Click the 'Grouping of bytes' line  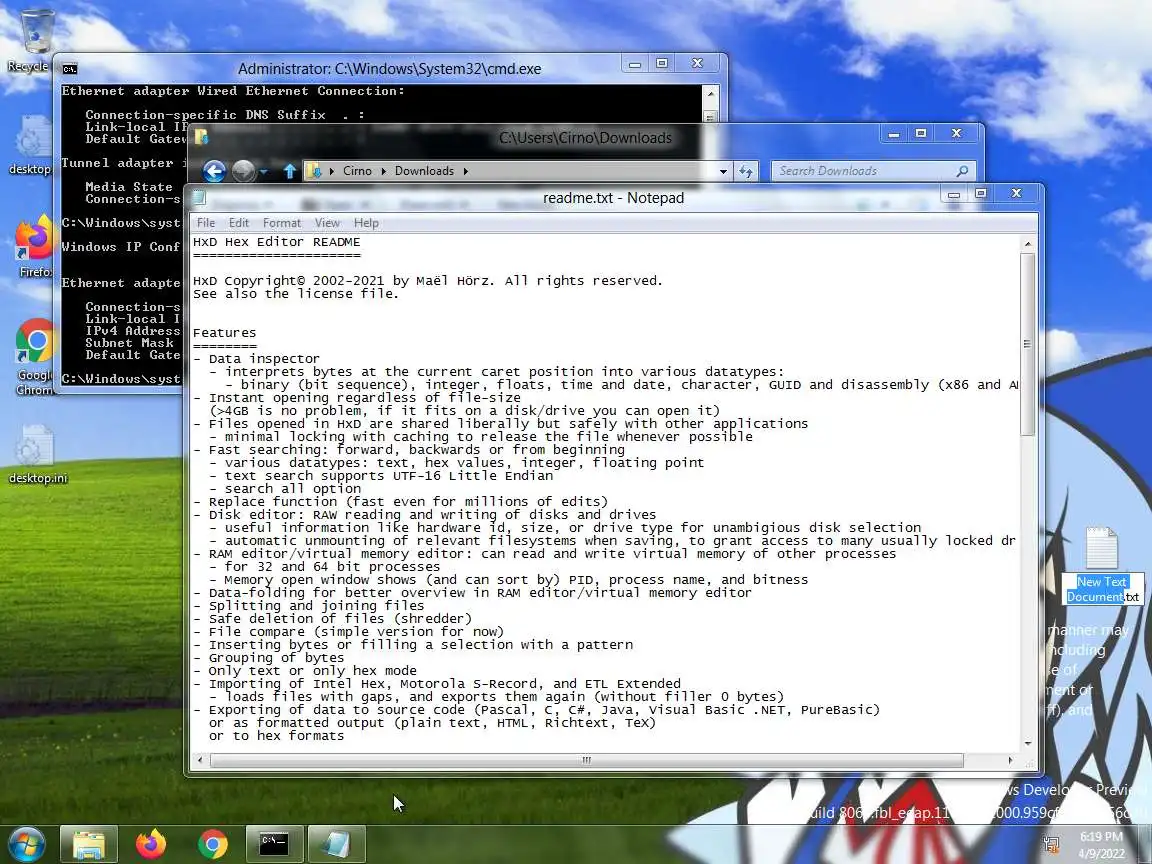coord(268,658)
